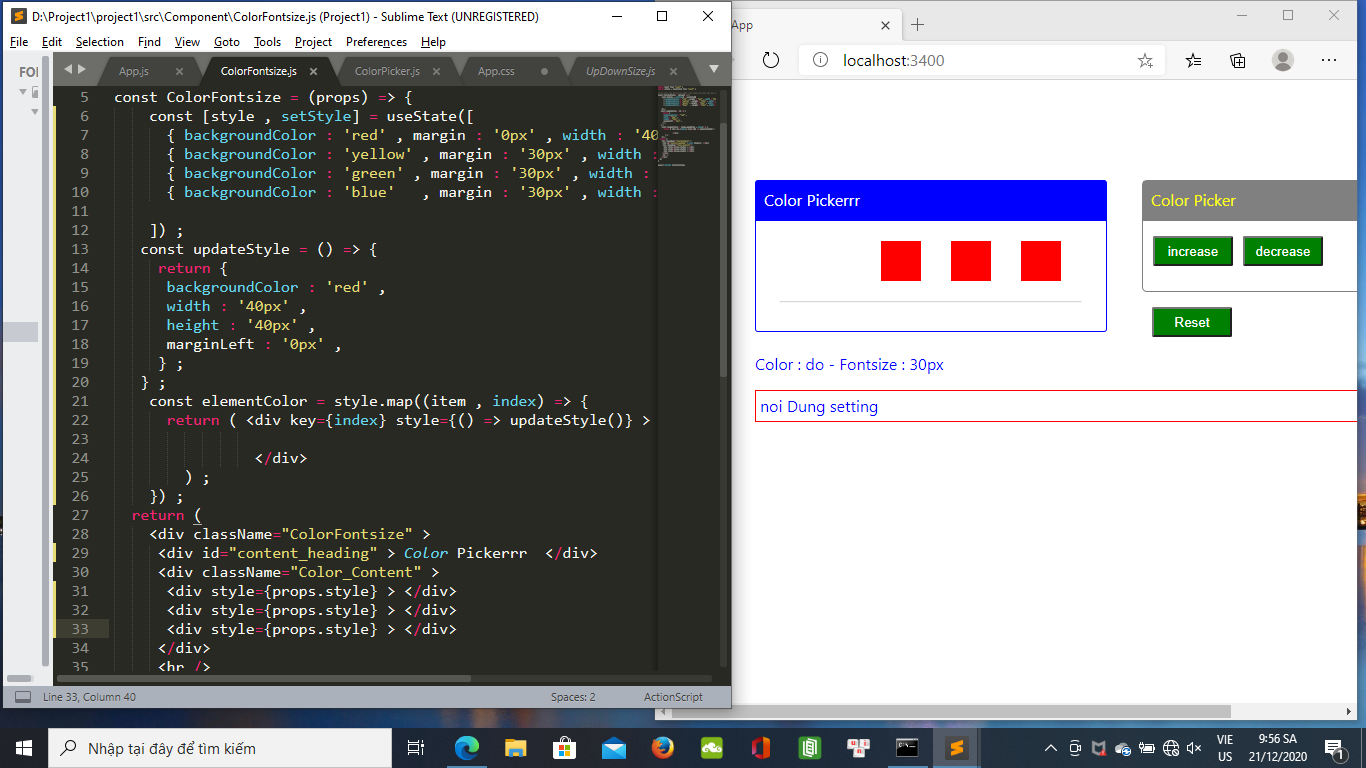Add this page to favorites star
1366x768 pixels.
(x=1145, y=61)
